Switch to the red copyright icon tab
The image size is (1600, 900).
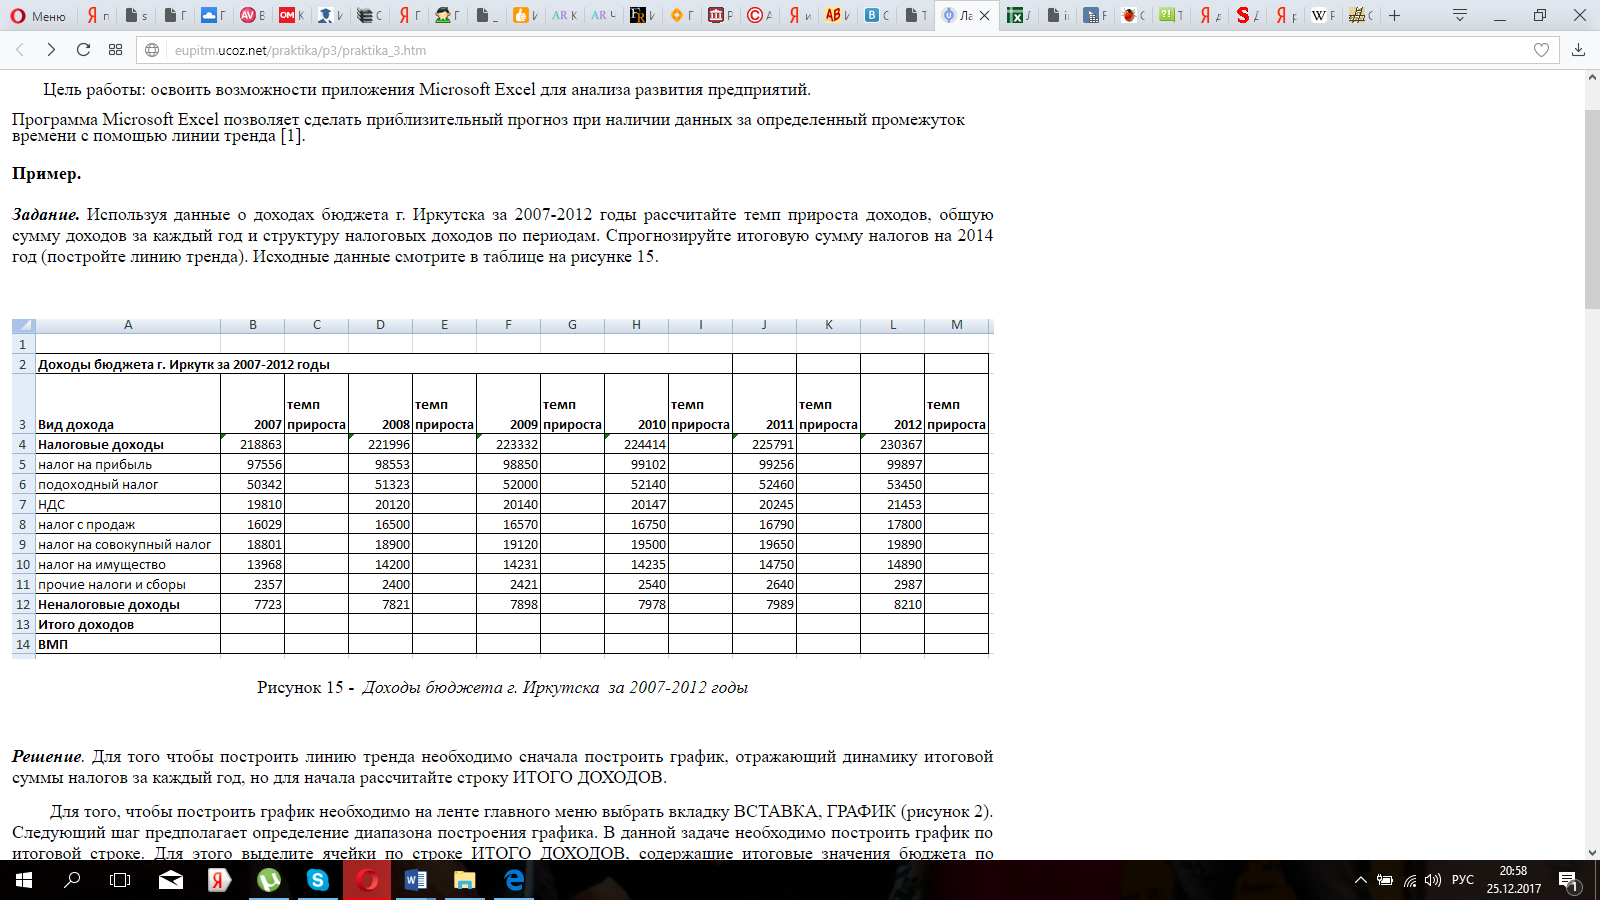pyautogui.click(x=758, y=15)
